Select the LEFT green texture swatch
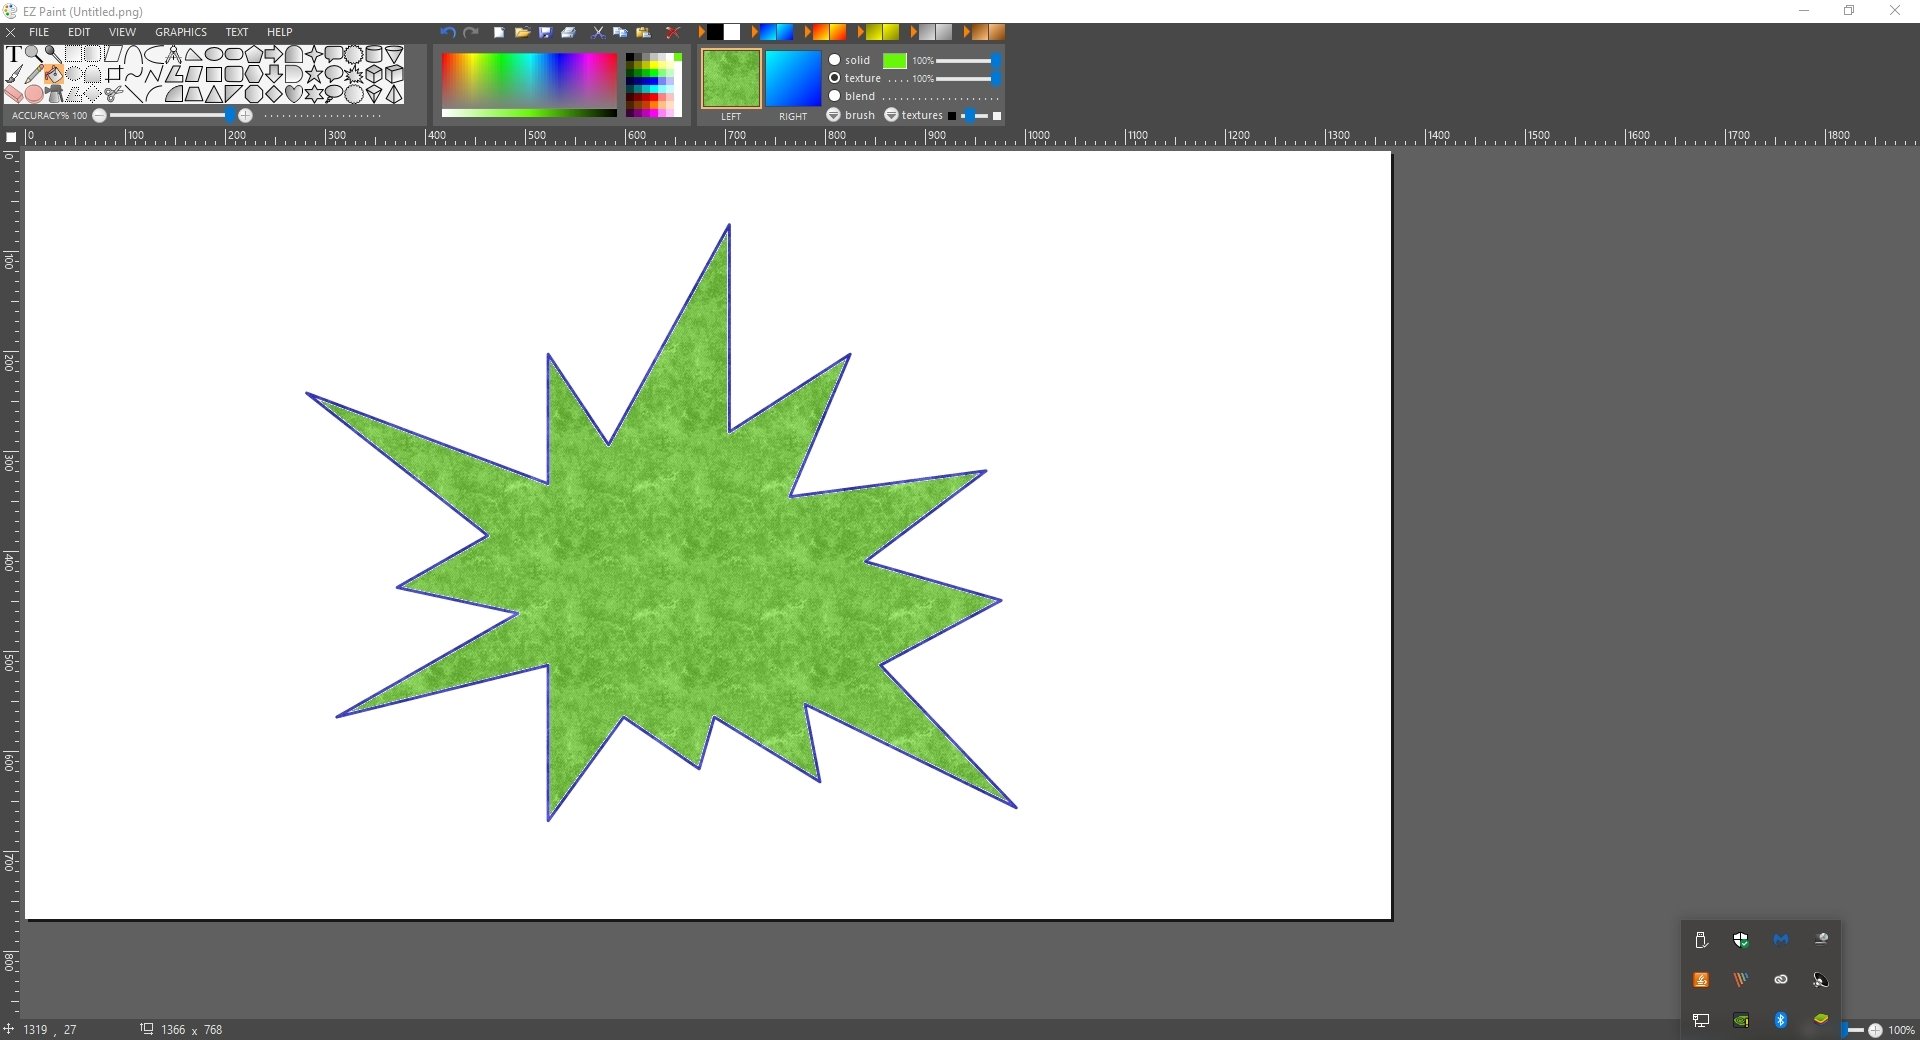The image size is (1920, 1040). point(731,78)
